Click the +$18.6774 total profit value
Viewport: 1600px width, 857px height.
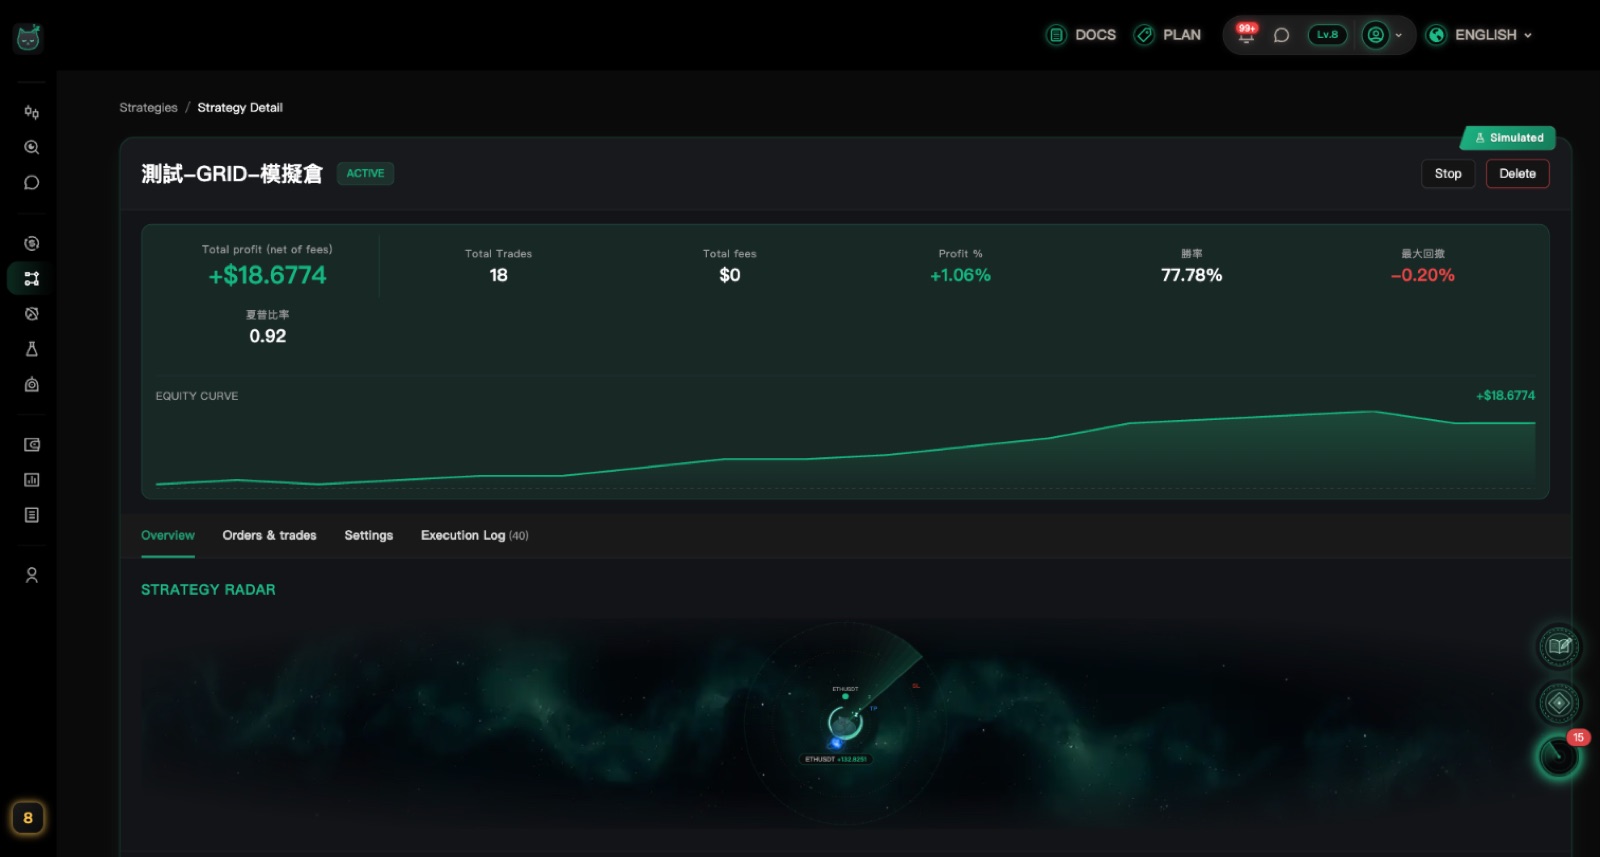click(267, 276)
